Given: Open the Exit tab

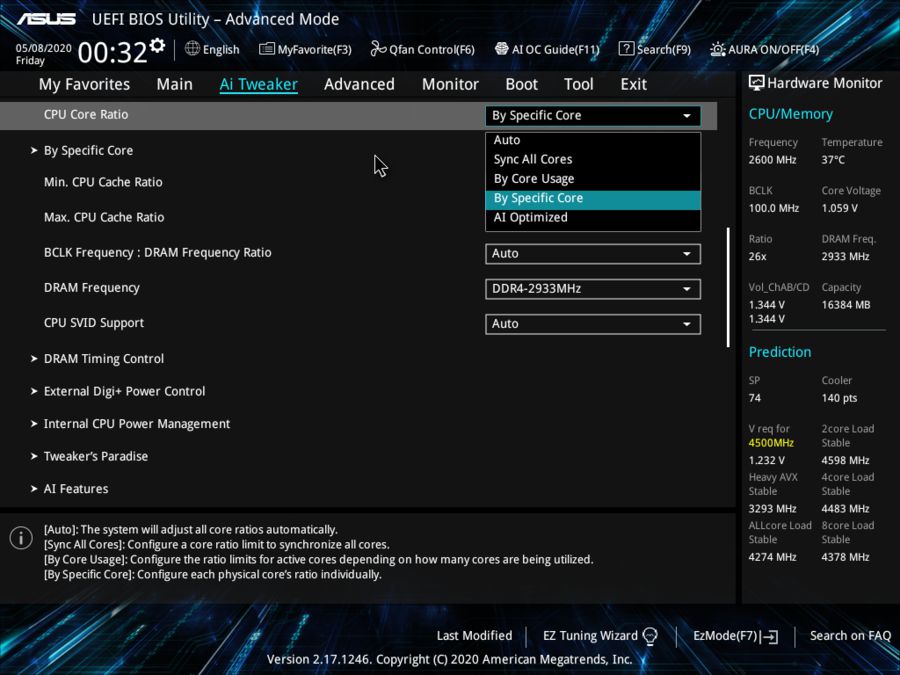Looking at the screenshot, I should 633,84.
